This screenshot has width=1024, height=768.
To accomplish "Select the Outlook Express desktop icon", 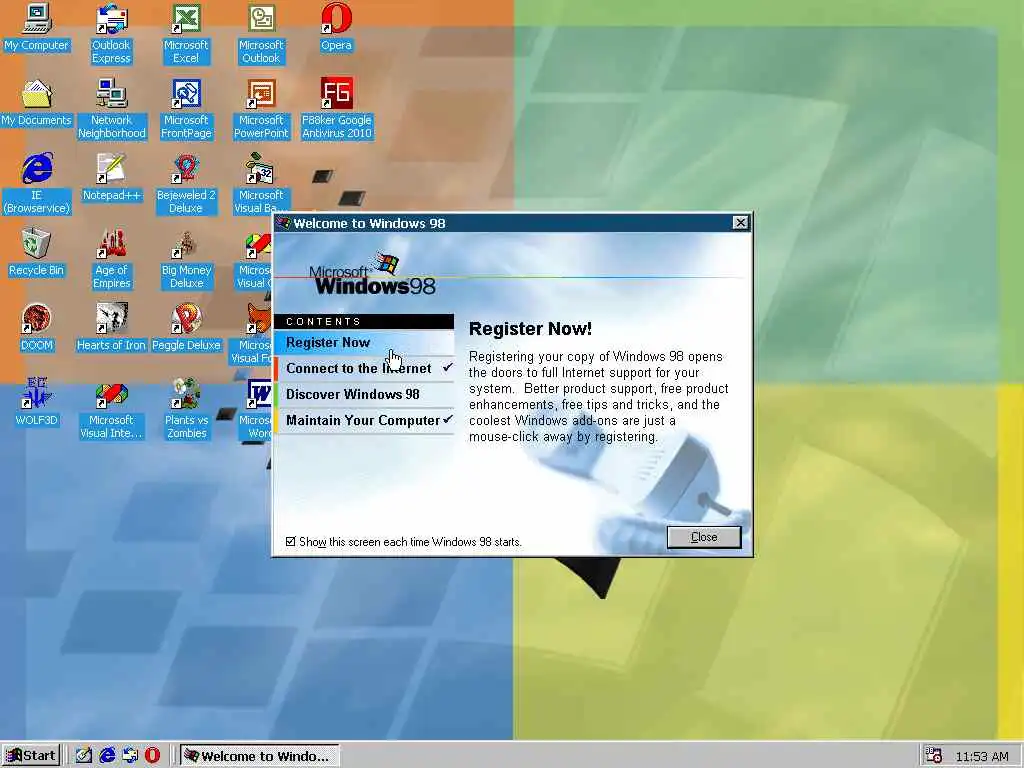I will [x=111, y=34].
